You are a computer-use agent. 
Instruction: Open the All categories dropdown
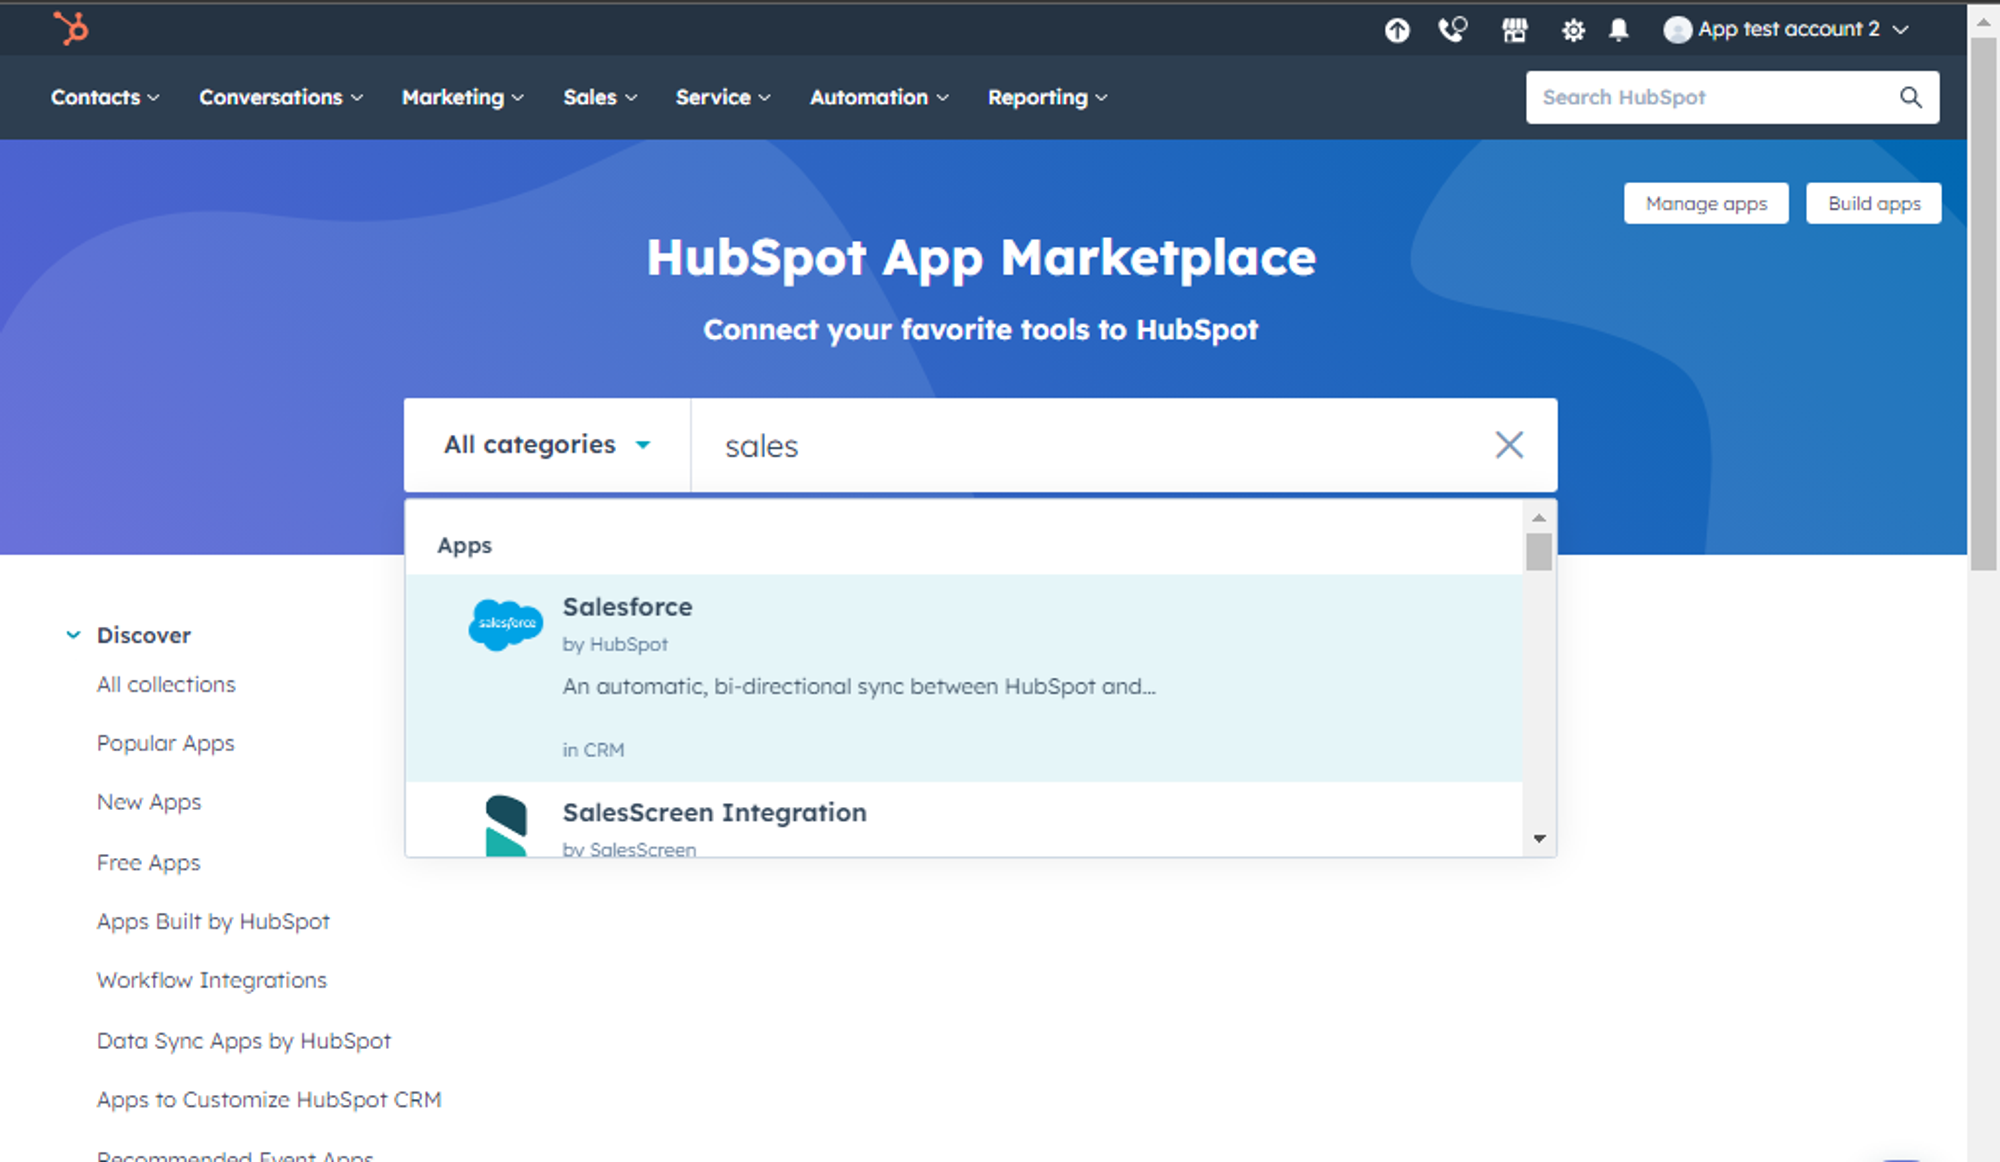547,445
